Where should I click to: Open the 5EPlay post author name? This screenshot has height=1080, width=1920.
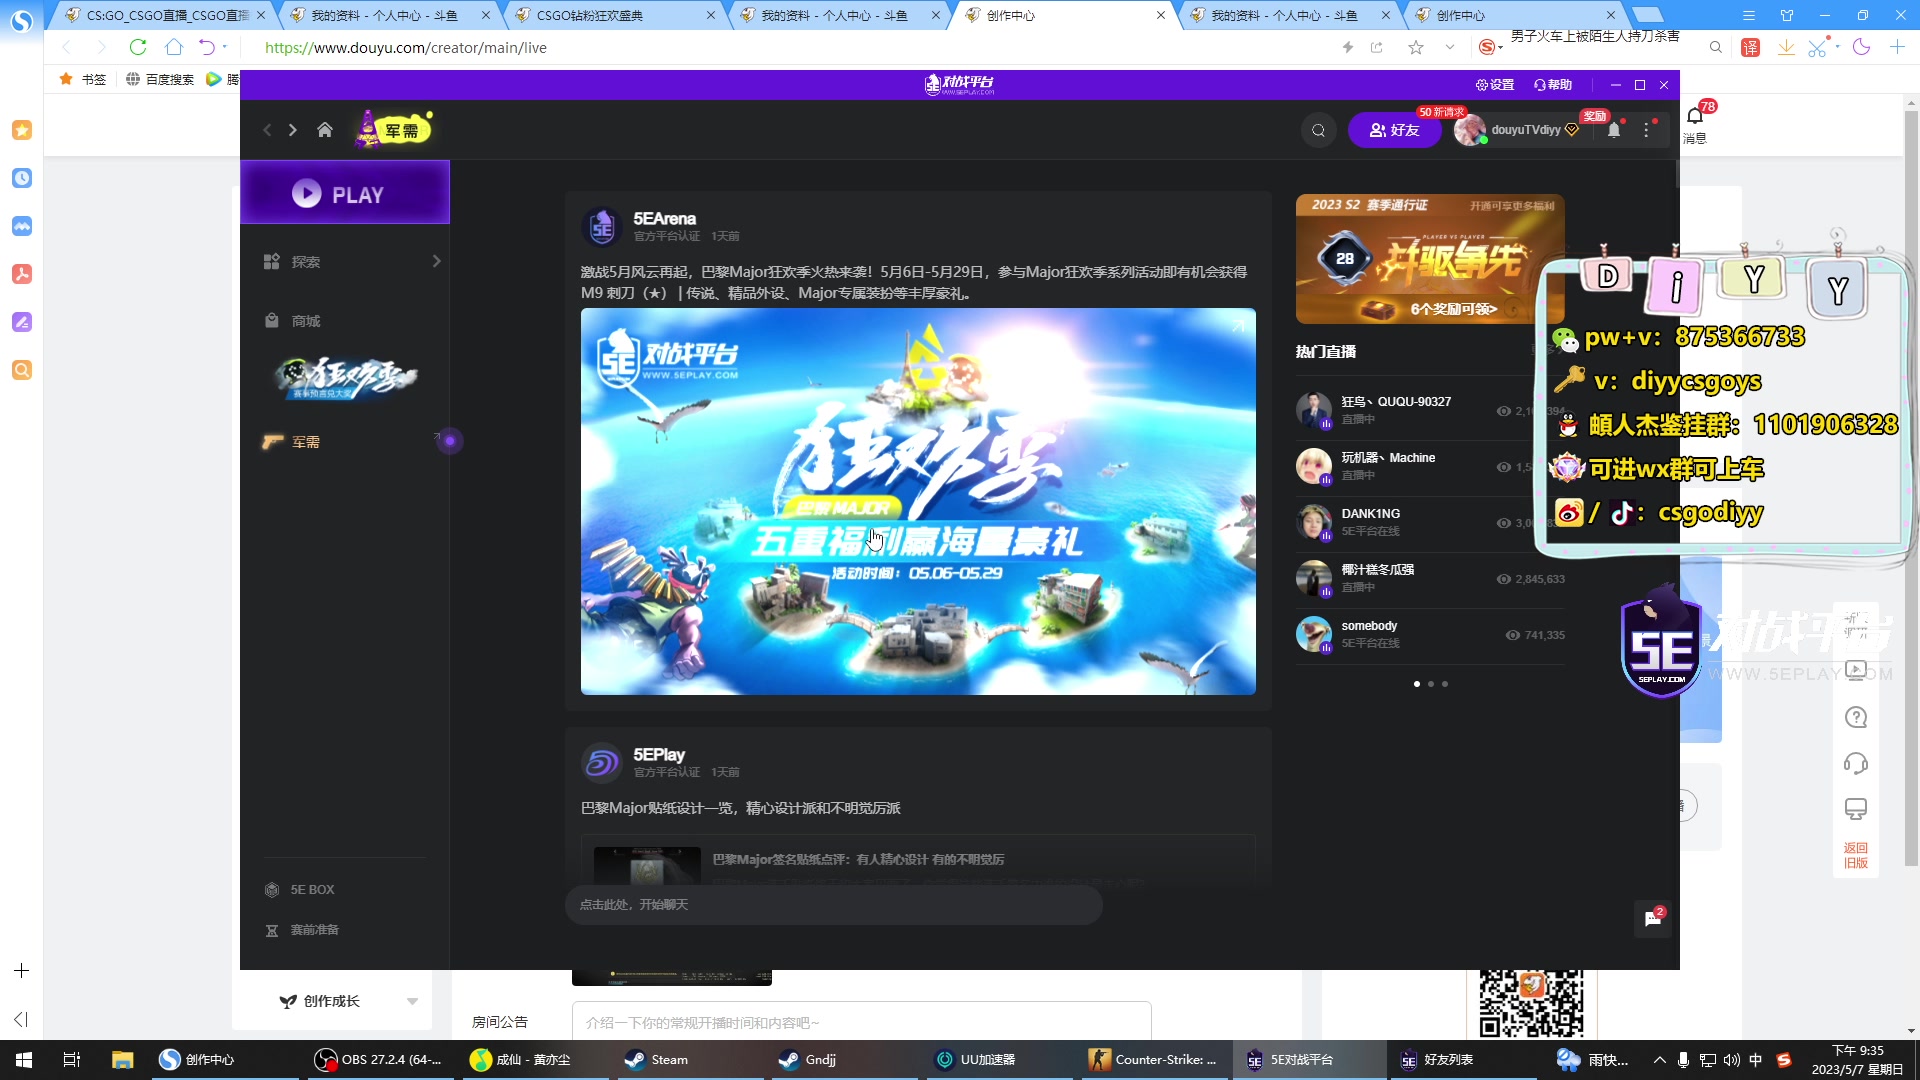click(x=659, y=754)
